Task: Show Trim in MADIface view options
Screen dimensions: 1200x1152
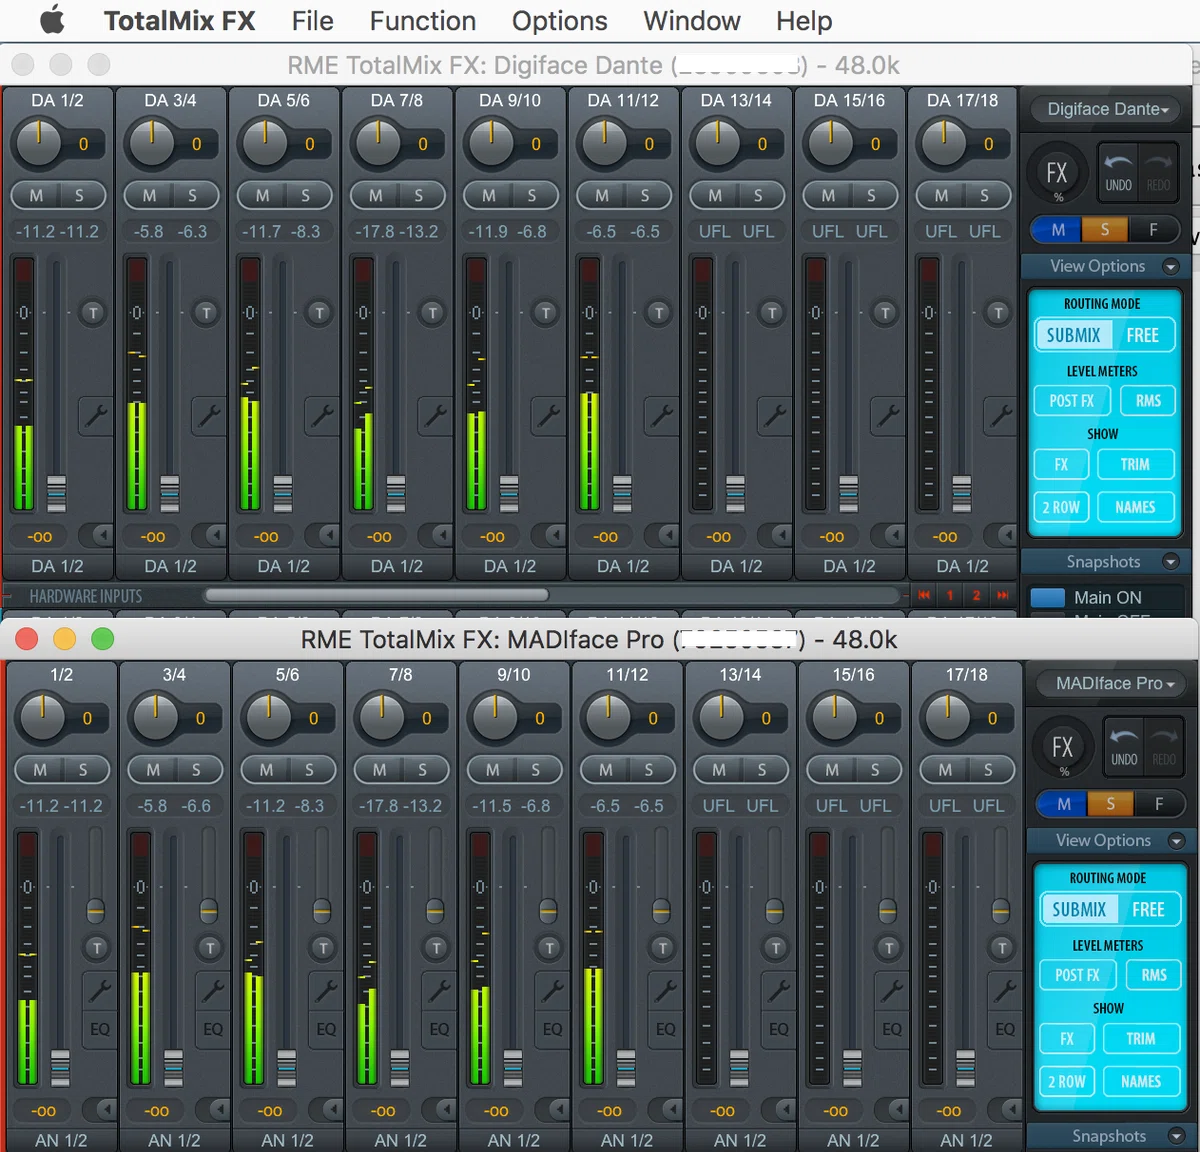Action: [x=1141, y=1039]
